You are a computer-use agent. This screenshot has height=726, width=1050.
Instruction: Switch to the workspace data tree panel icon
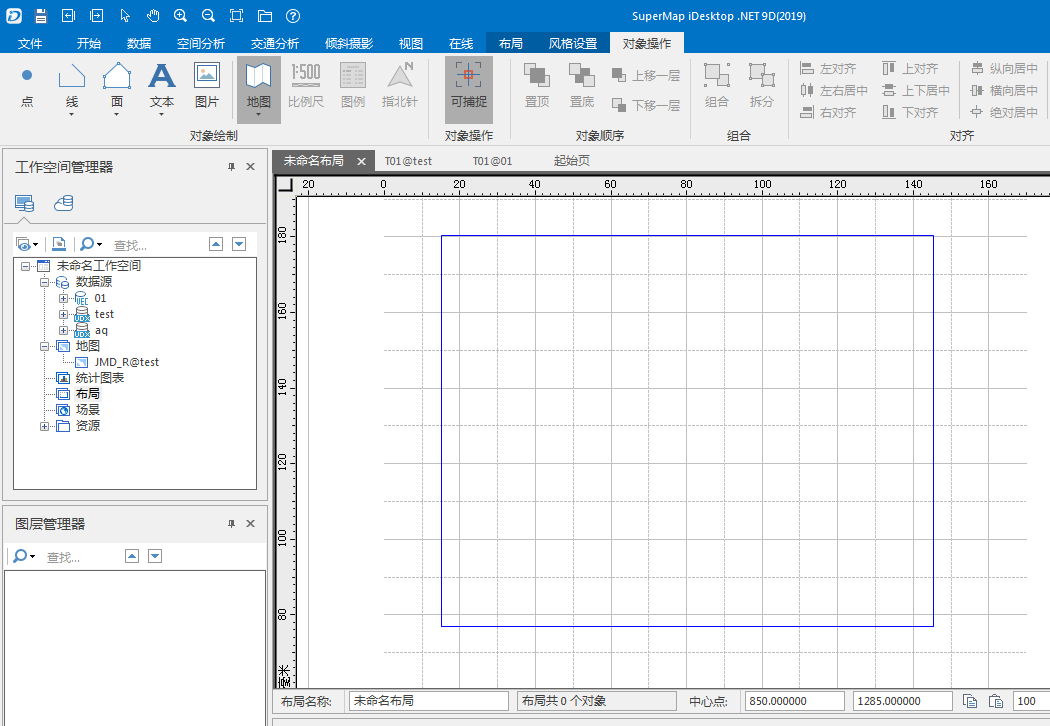coord(25,203)
